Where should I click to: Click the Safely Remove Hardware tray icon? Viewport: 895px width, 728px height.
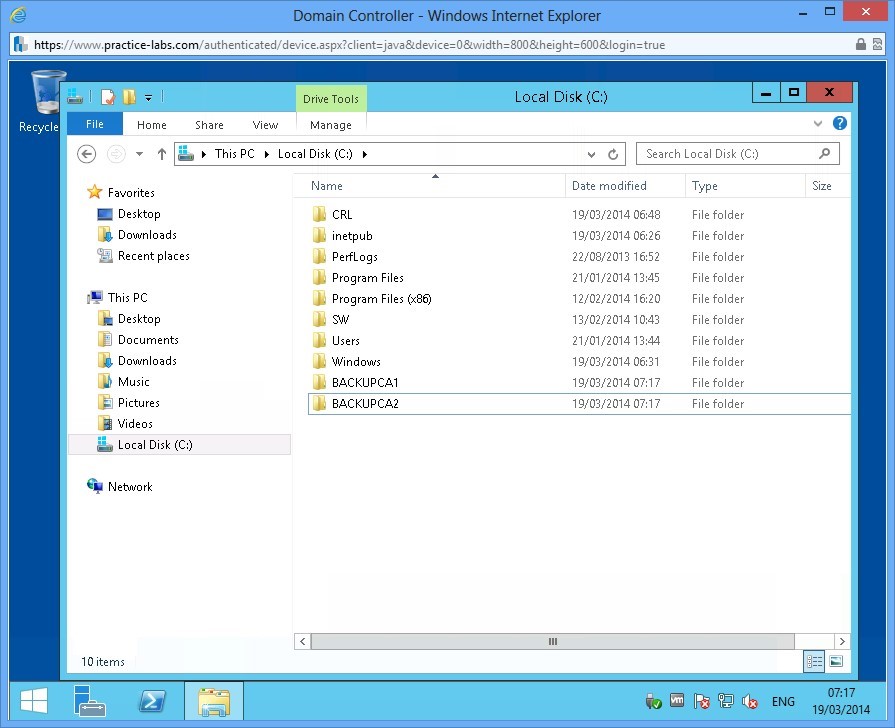tap(652, 701)
